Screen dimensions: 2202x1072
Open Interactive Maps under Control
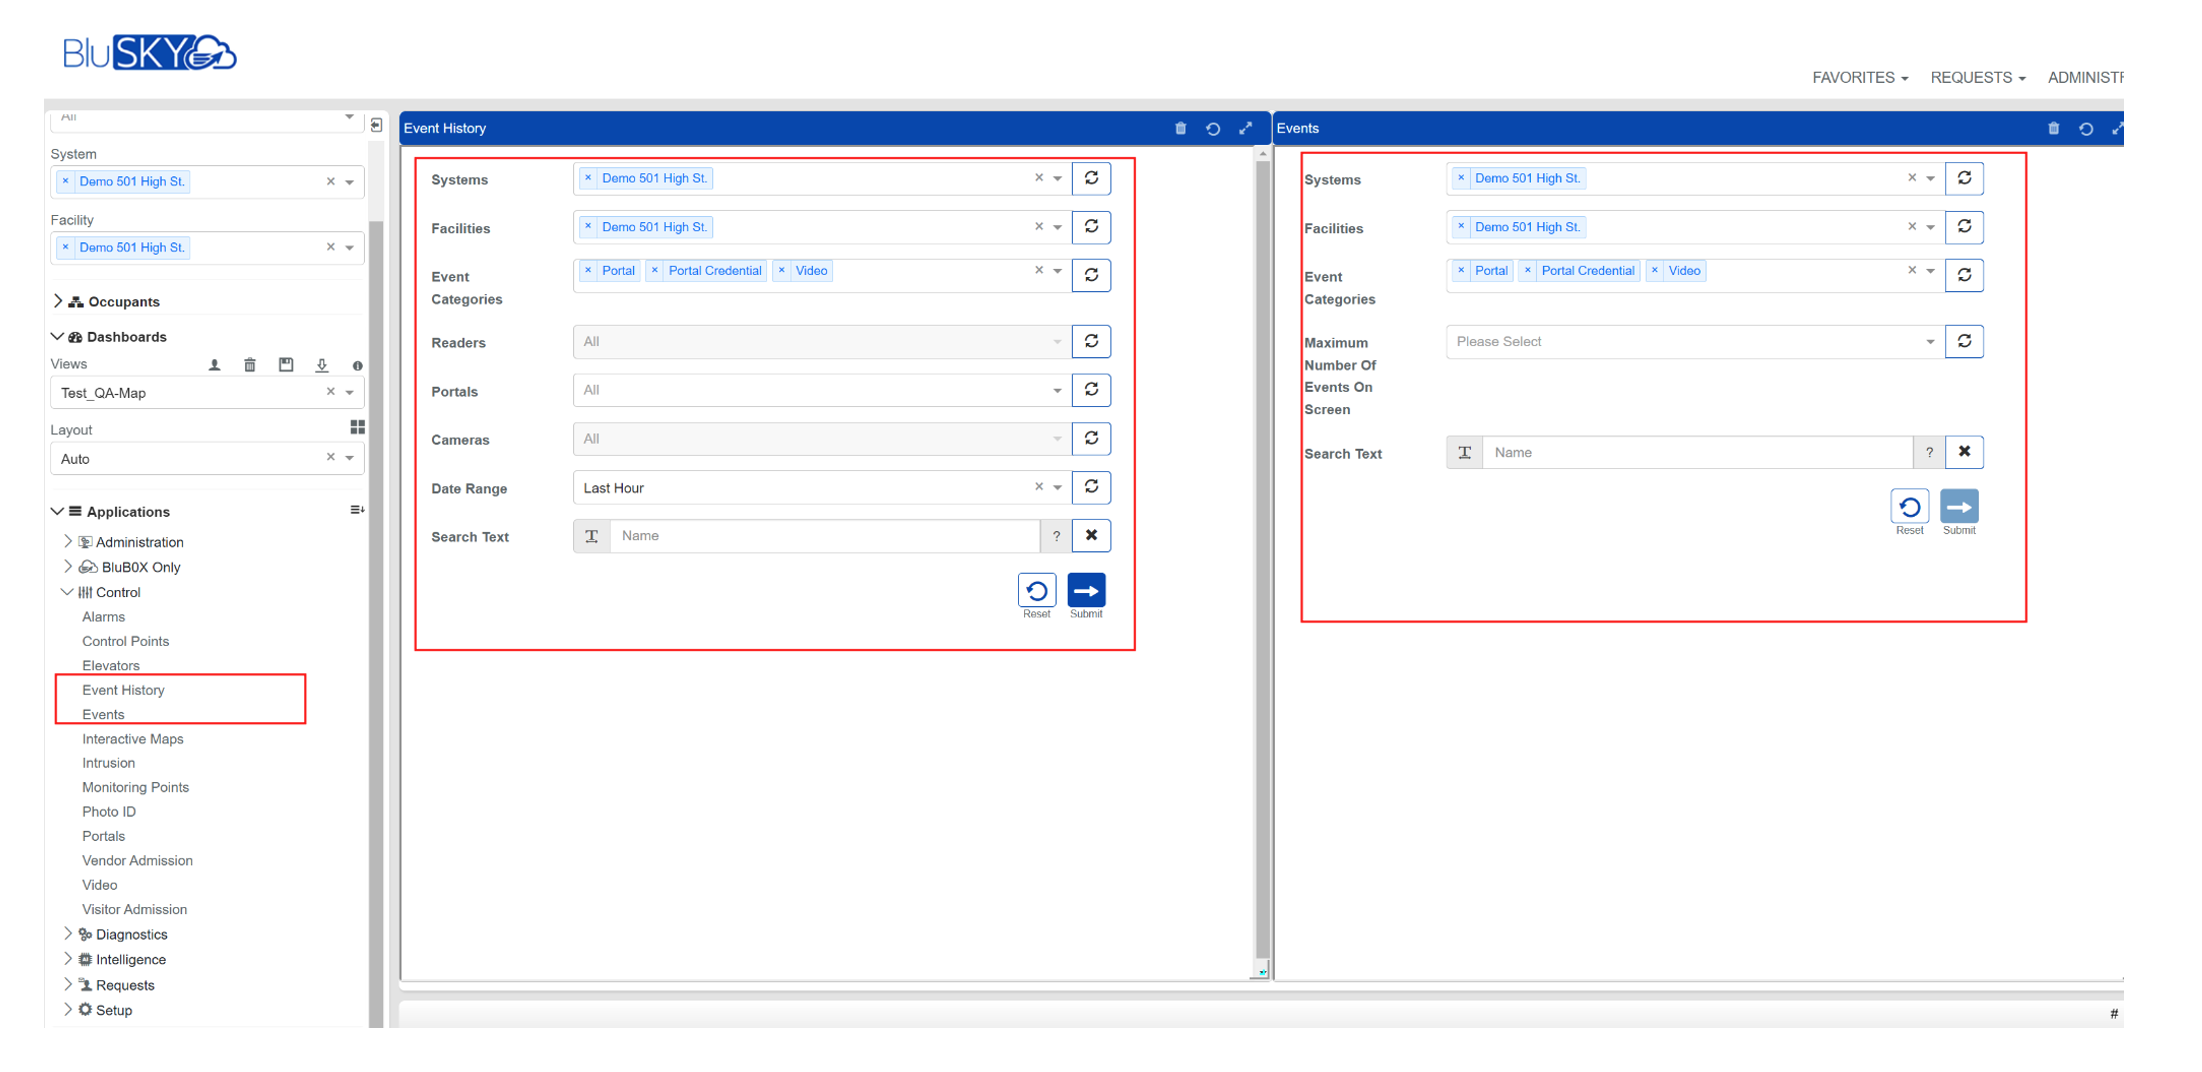click(133, 739)
